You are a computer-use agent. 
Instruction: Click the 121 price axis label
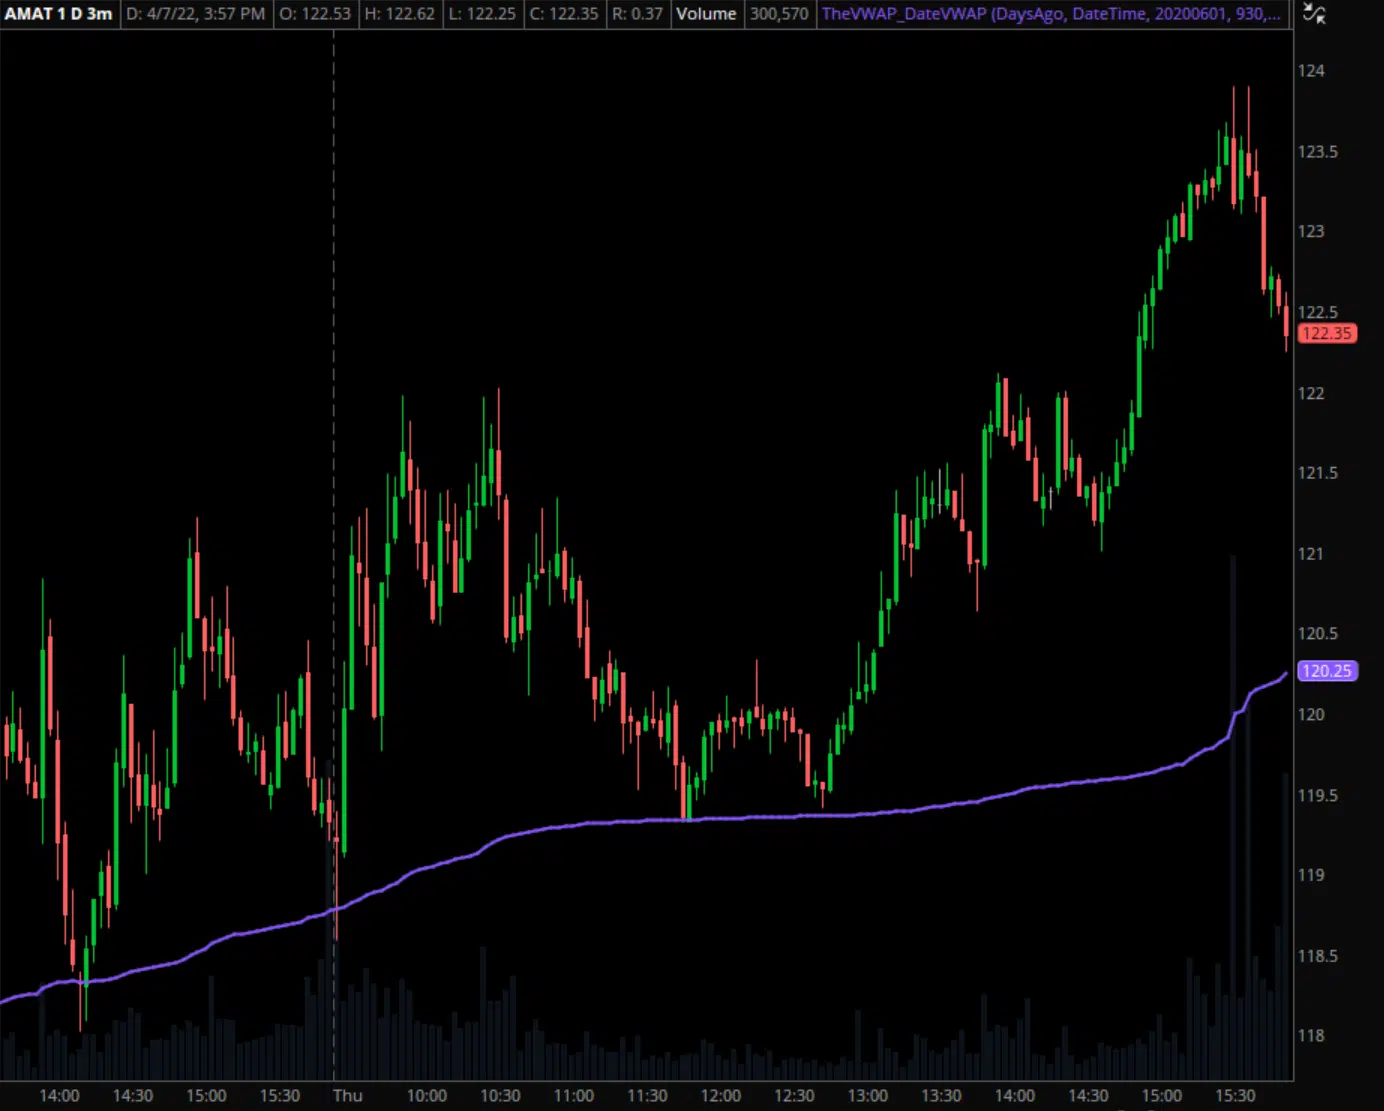click(x=1311, y=554)
